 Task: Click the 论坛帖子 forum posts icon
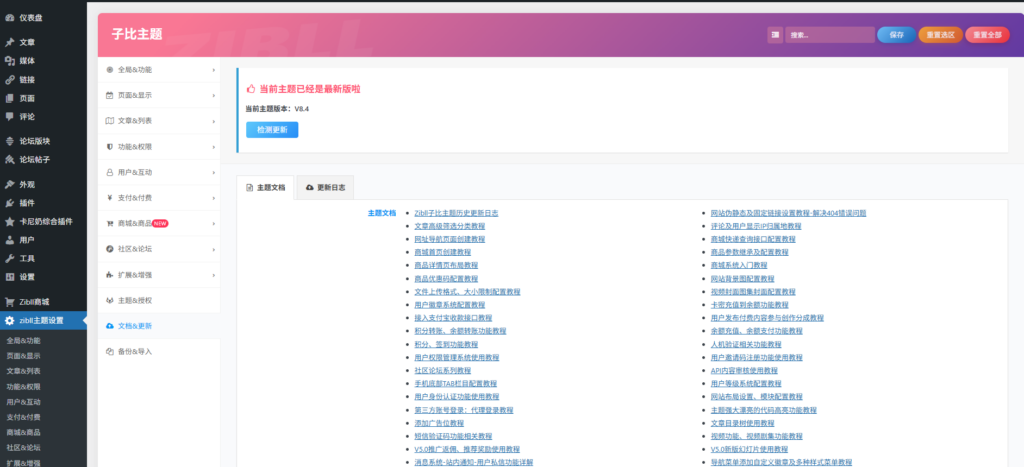coord(9,159)
